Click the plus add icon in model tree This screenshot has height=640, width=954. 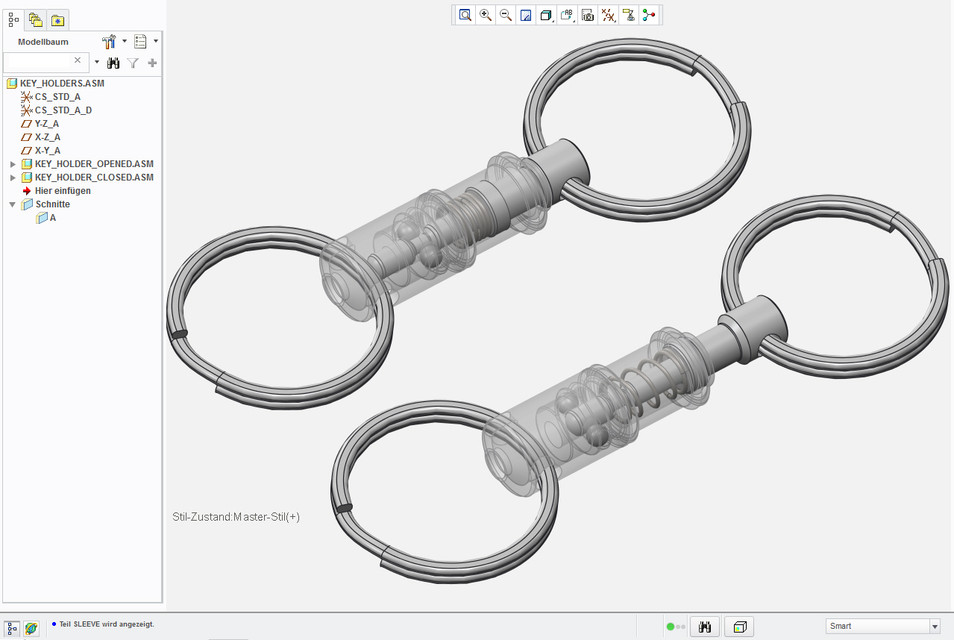click(152, 63)
